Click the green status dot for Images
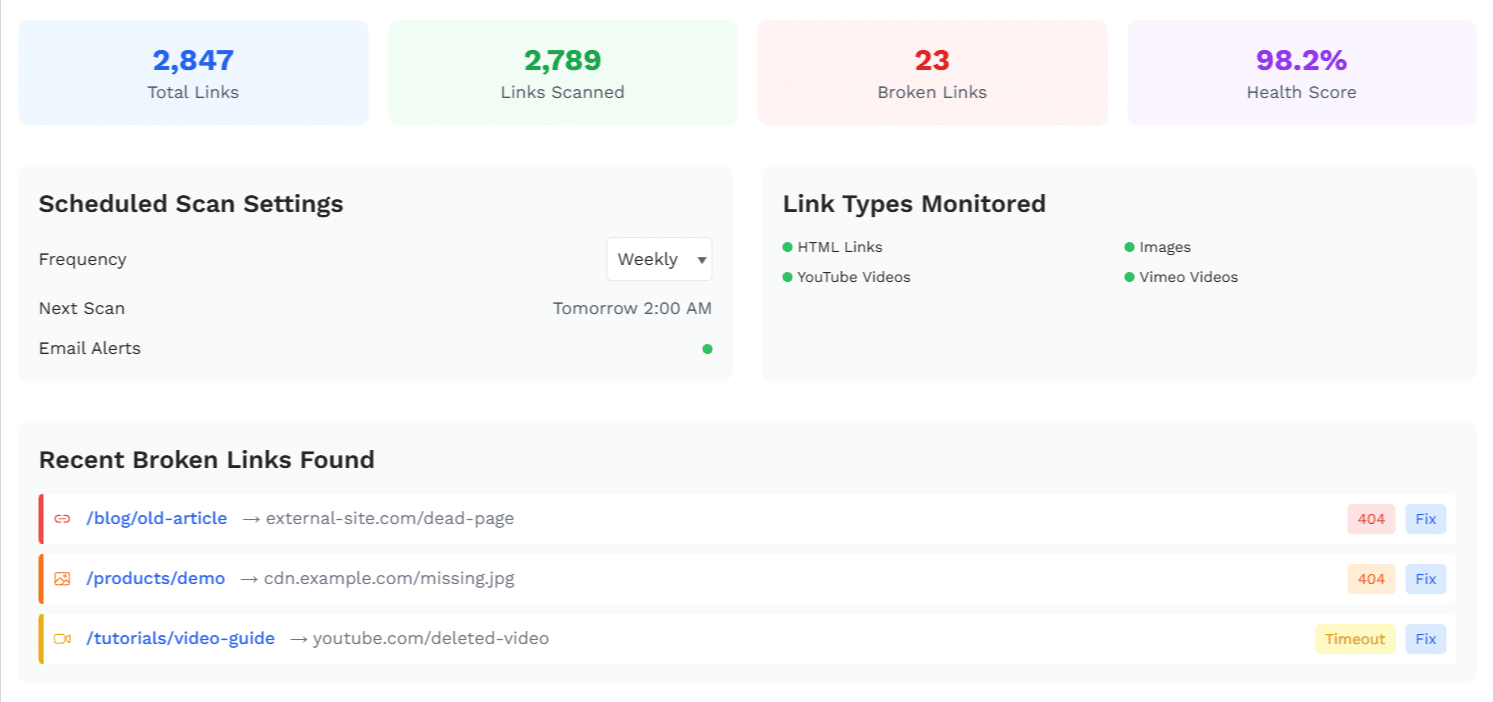This screenshot has height=702, width=1493. pyautogui.click(x=1128, y=246)
